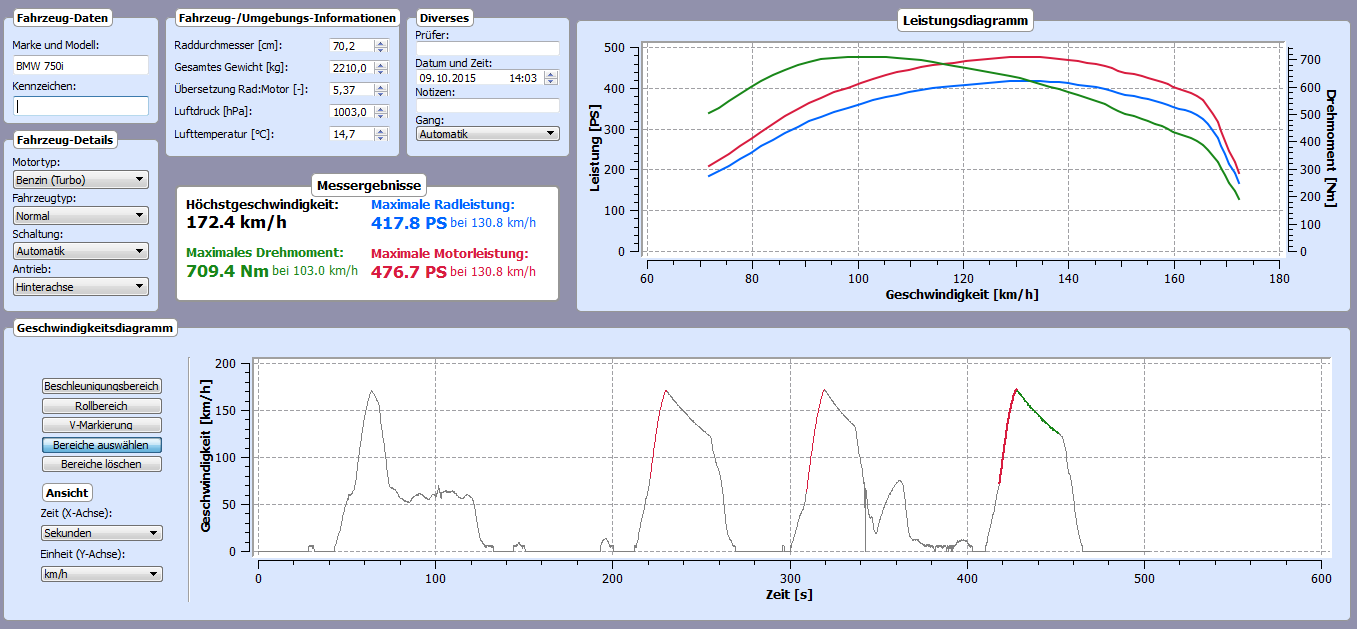Increase Übersetzung Rad:Motor using up arrow
Image resolution: width=1357 pixels, height=629 pixels.
[380, 86]
